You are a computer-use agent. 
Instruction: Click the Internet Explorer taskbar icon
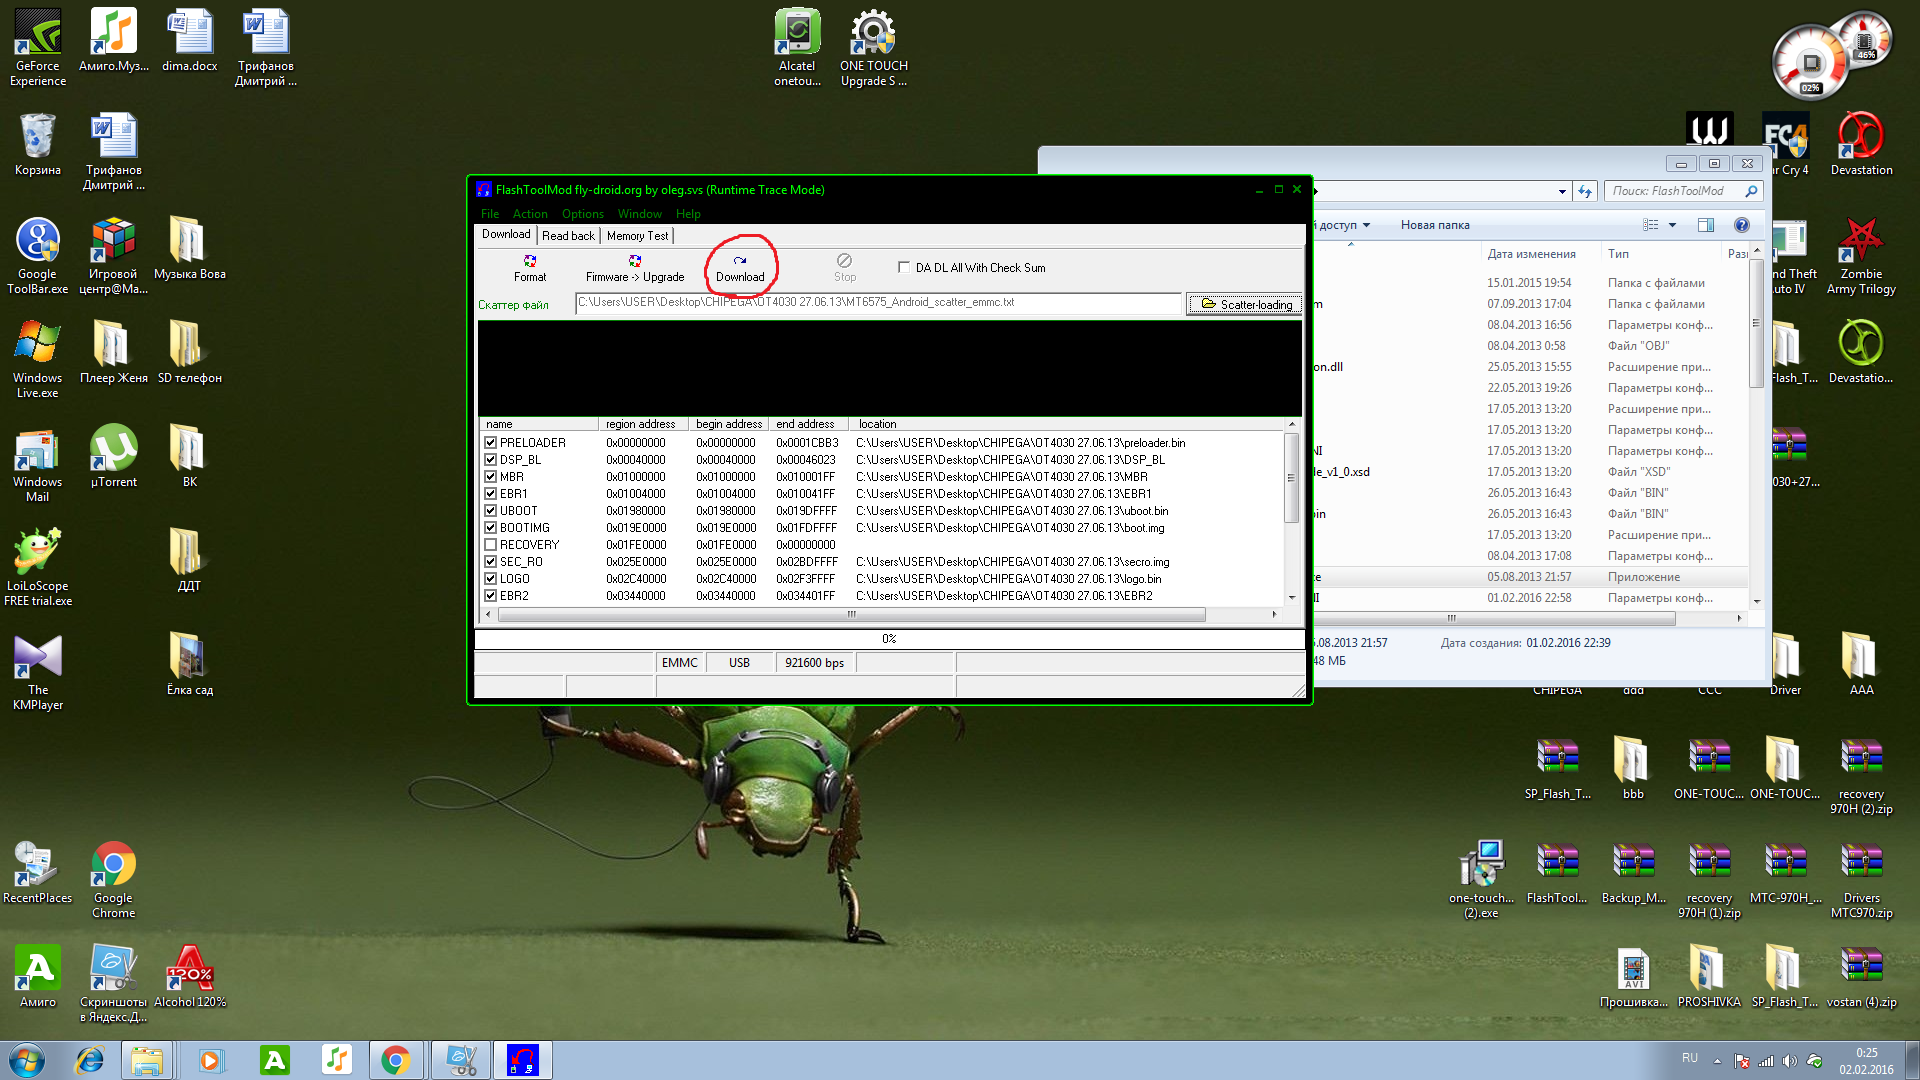click(90, 1060)
